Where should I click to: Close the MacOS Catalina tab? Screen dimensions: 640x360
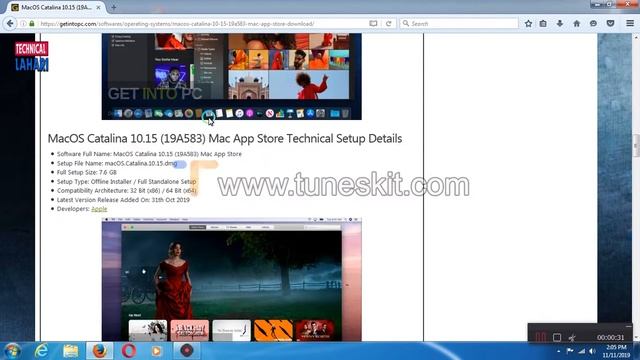(98, 7)
